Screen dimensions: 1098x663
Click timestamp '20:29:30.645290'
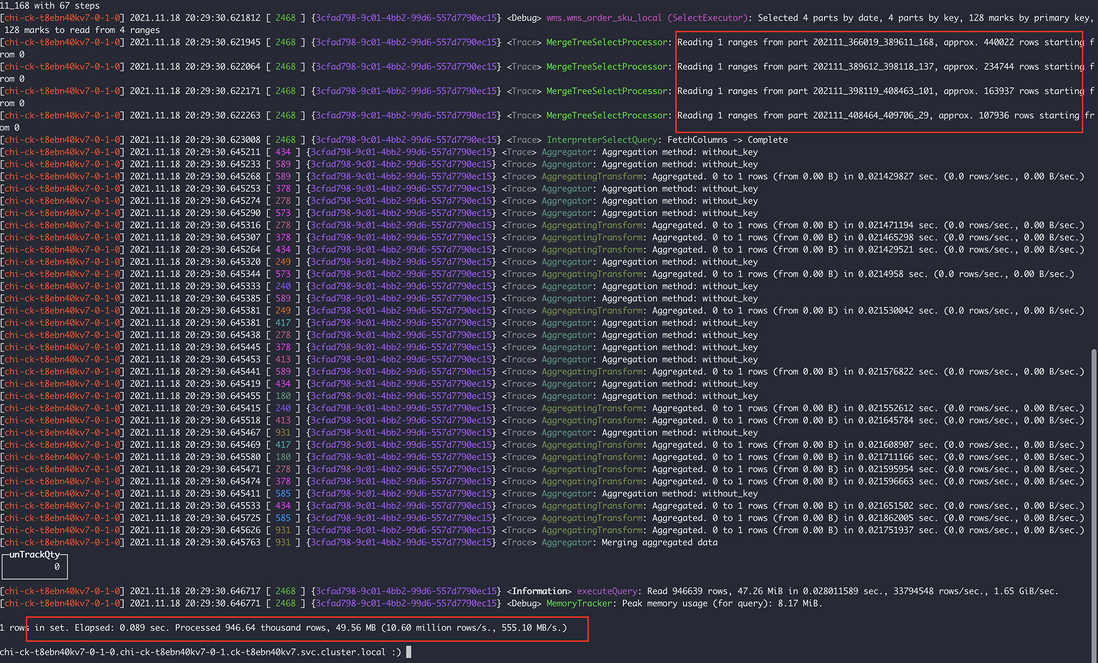click(x=223, y=213)
